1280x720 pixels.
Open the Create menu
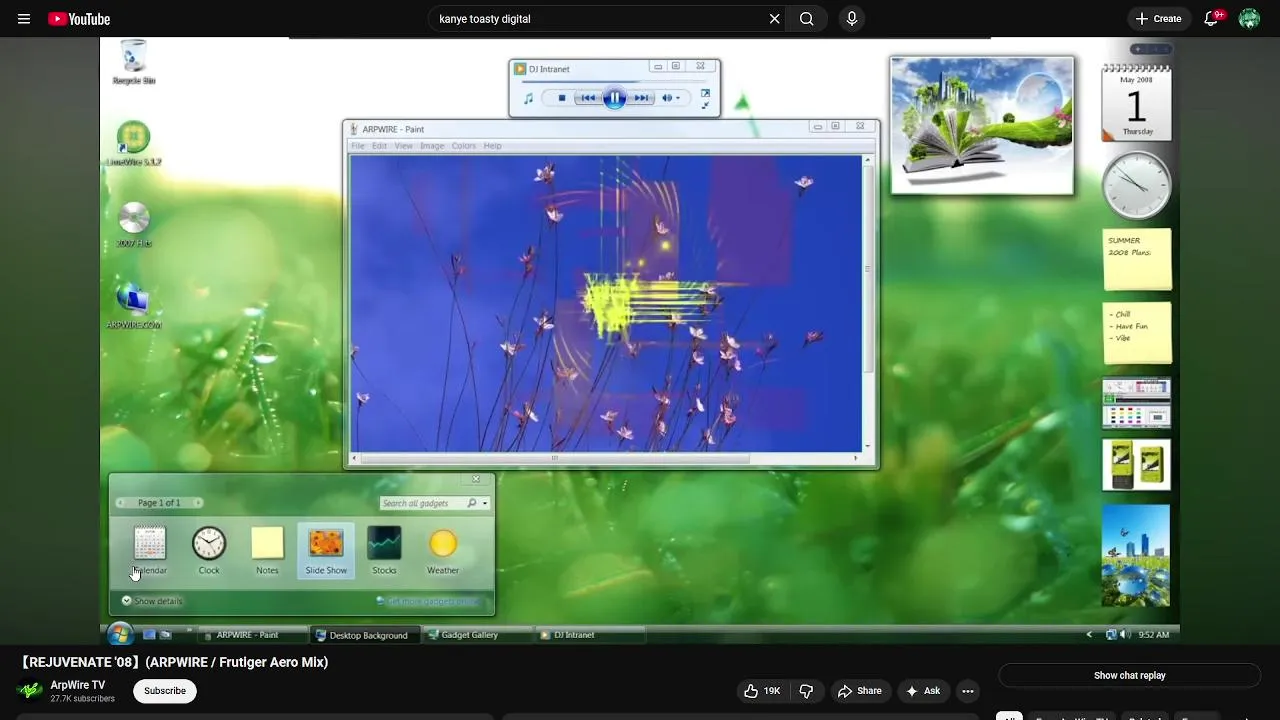[1158, 19]
